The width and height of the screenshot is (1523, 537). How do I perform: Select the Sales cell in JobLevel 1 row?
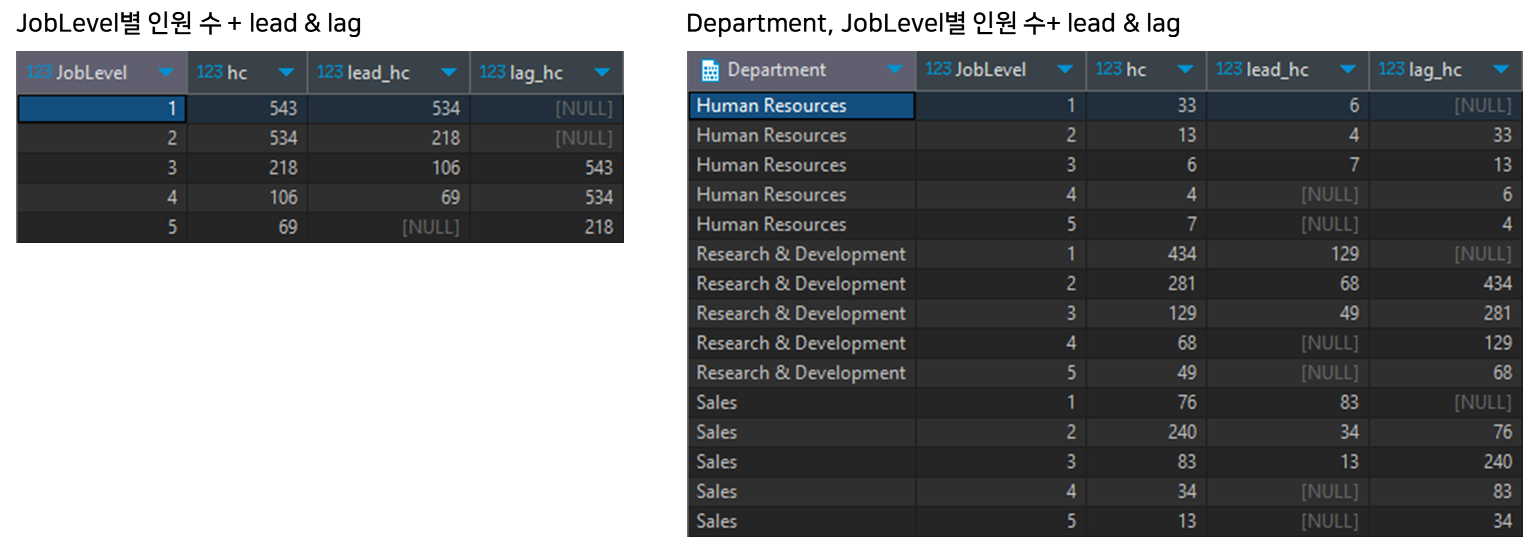(x=802, y=402)
